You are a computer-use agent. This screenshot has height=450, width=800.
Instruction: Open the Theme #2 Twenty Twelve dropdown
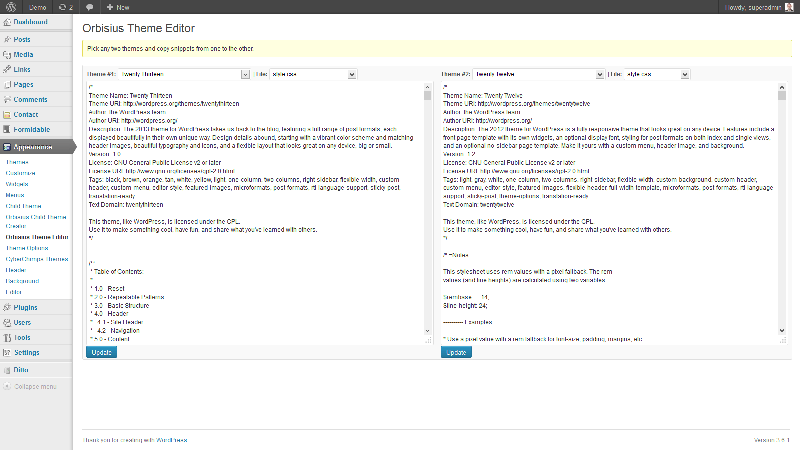(538, 74)
